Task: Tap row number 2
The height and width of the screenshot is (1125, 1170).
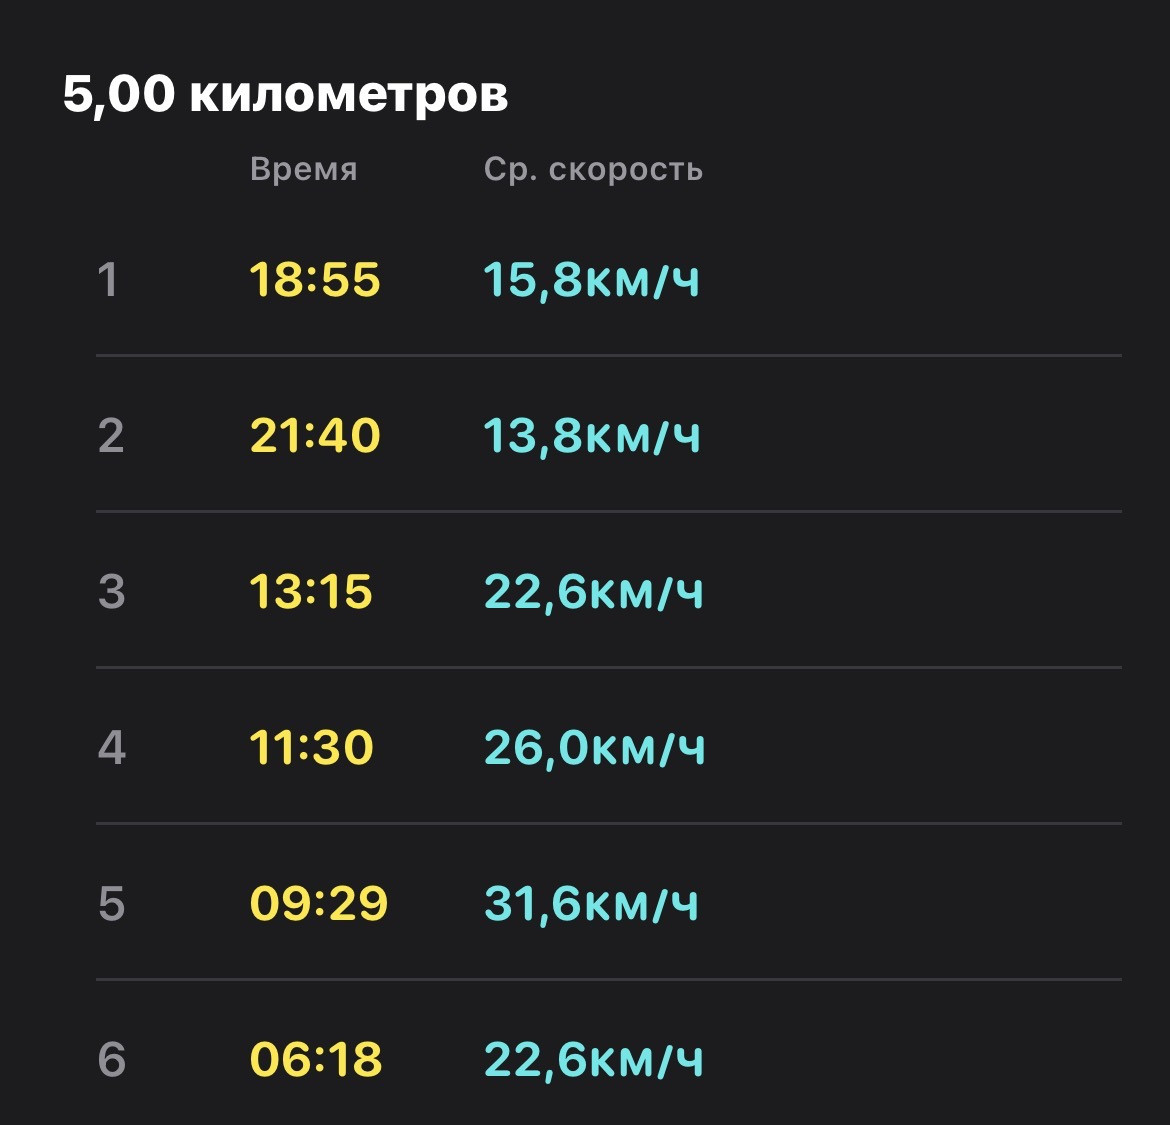Action: pyautogui.click(x=111, y=436)
